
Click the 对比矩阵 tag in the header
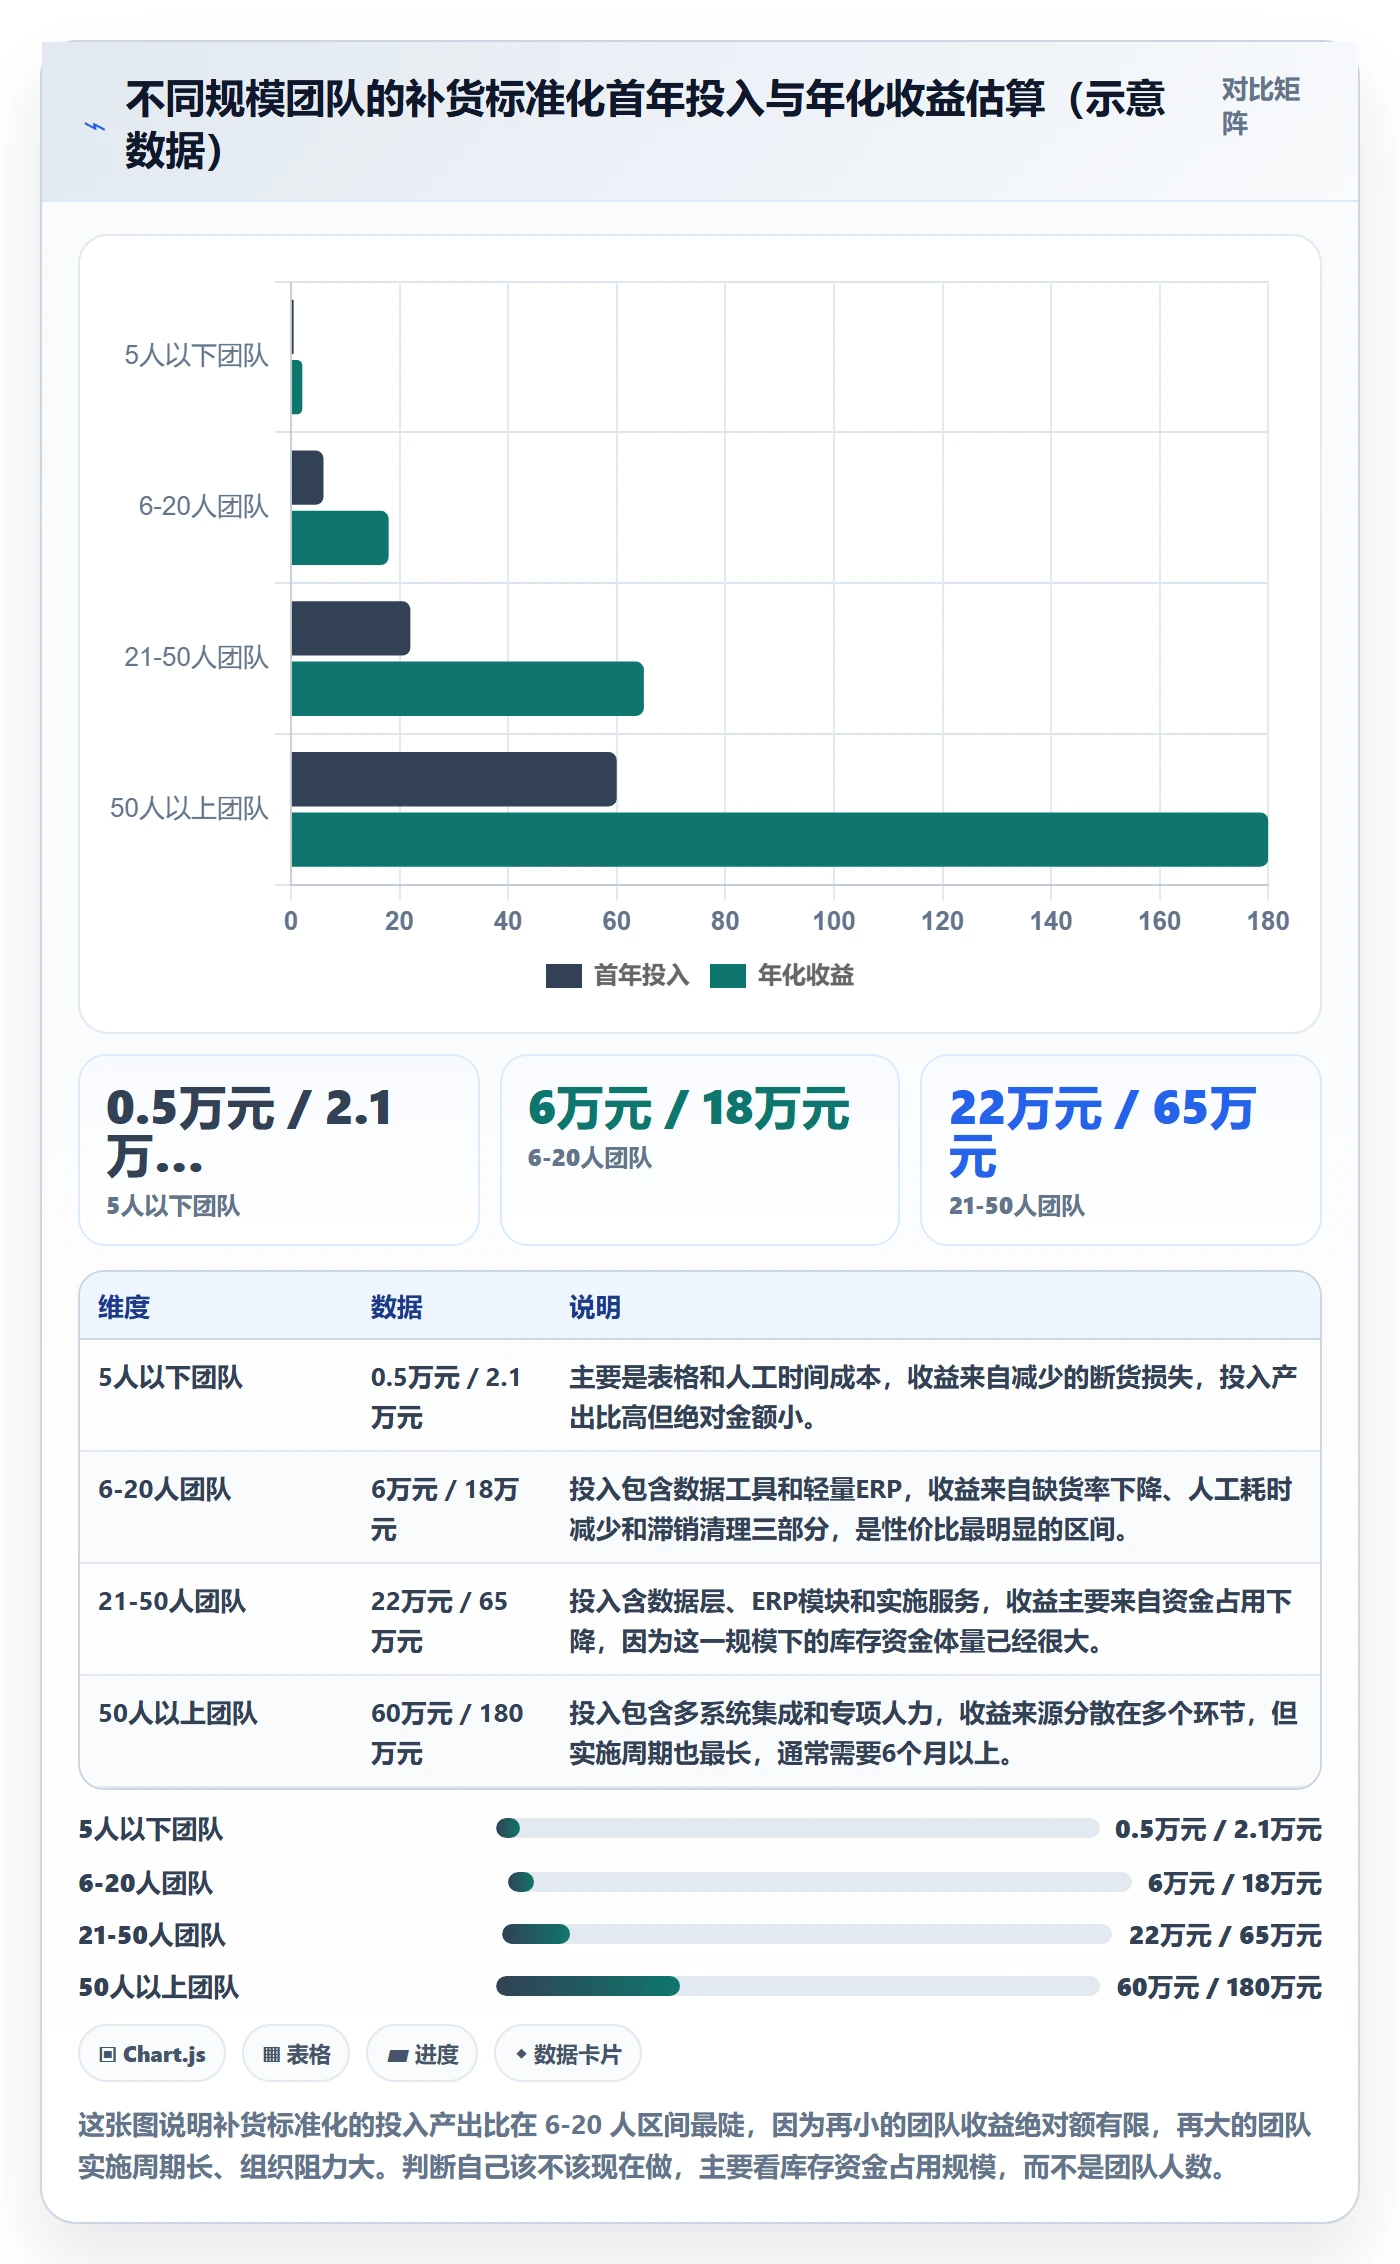tap(1260, 106)
